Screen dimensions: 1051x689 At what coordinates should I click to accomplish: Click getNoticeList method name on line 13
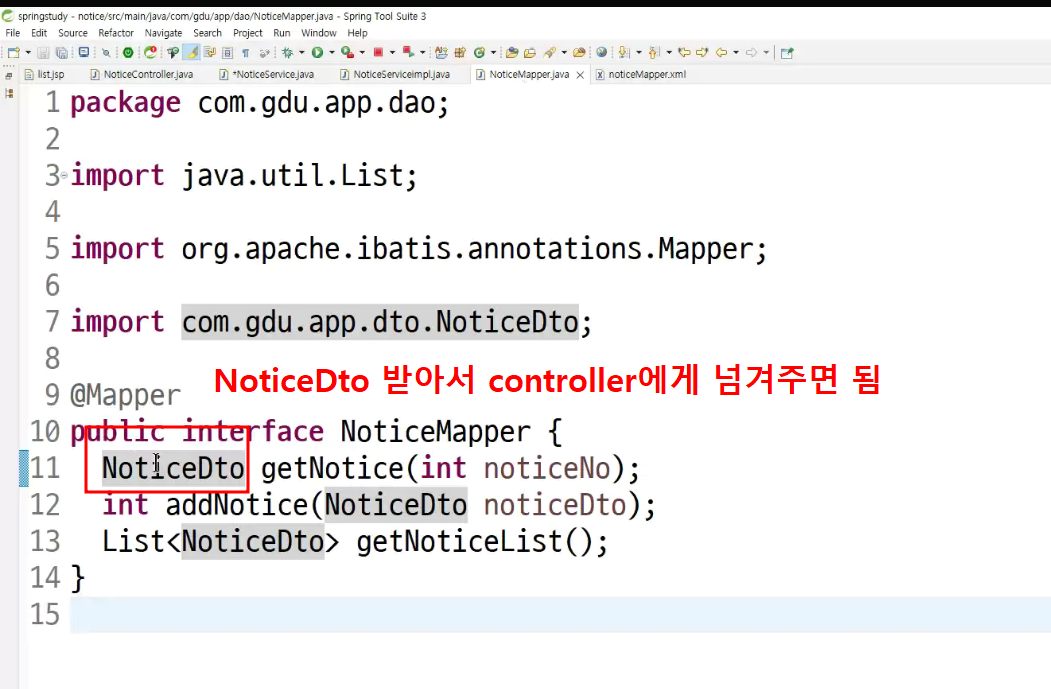point(459,542)
